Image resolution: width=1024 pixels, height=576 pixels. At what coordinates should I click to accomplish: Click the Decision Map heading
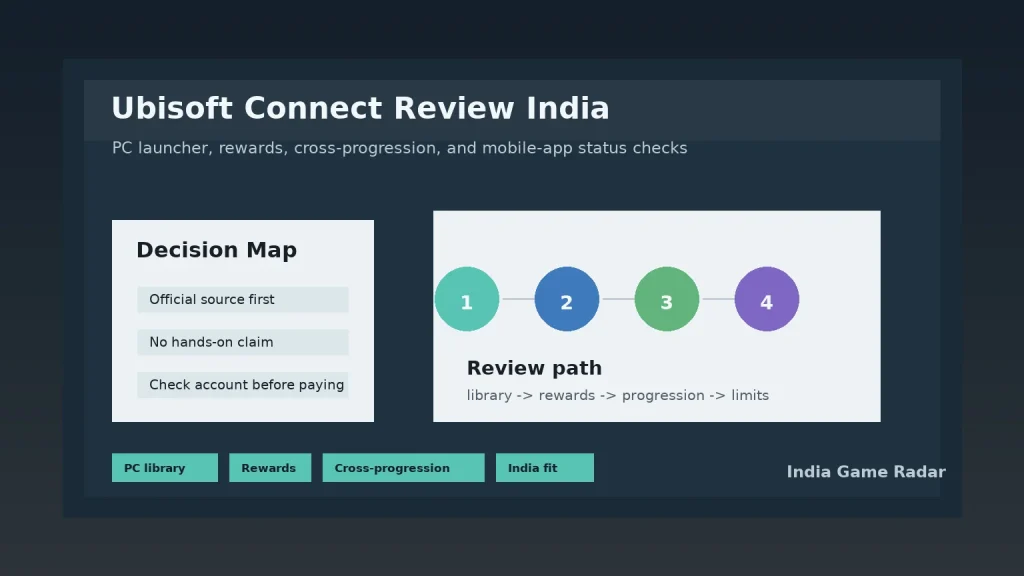point(216,250)
